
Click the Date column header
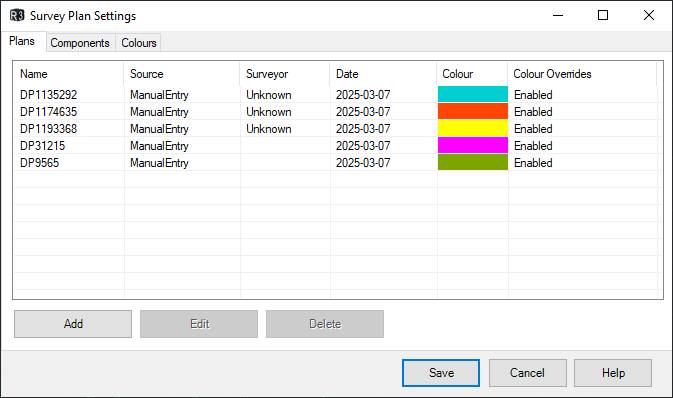point(383,74)
